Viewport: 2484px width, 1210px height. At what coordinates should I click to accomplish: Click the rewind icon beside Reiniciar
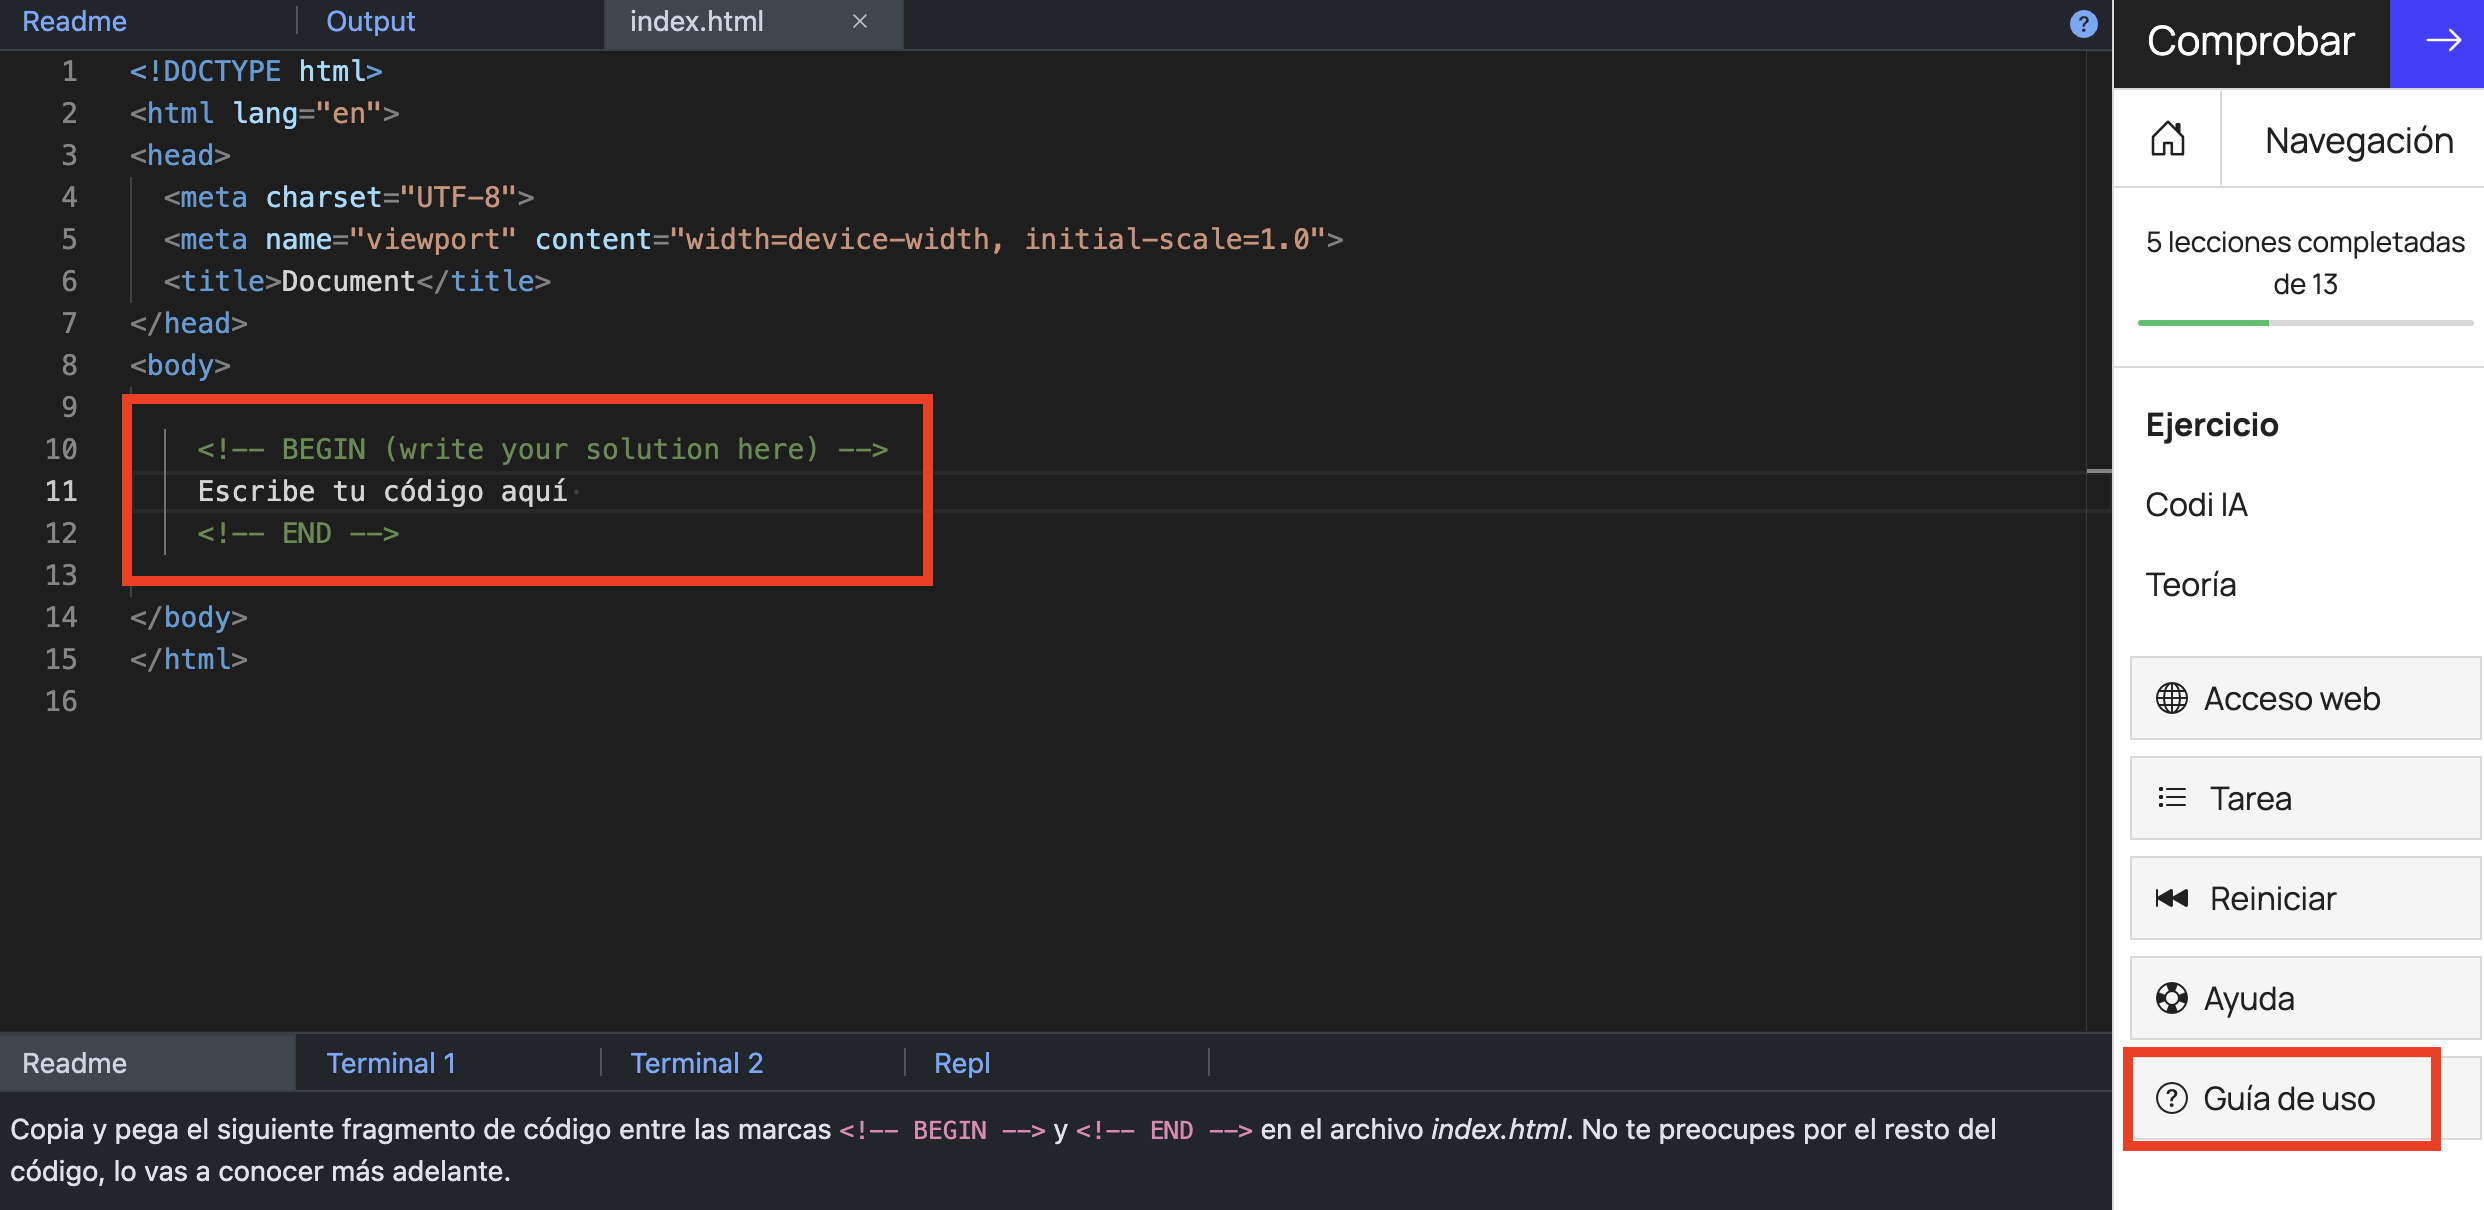point(2171,898)
